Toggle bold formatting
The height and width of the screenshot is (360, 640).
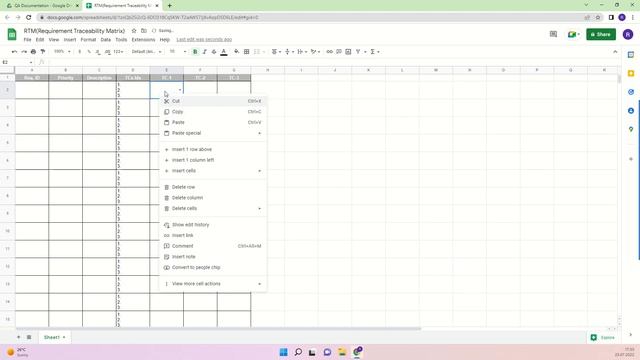[195, 52]
